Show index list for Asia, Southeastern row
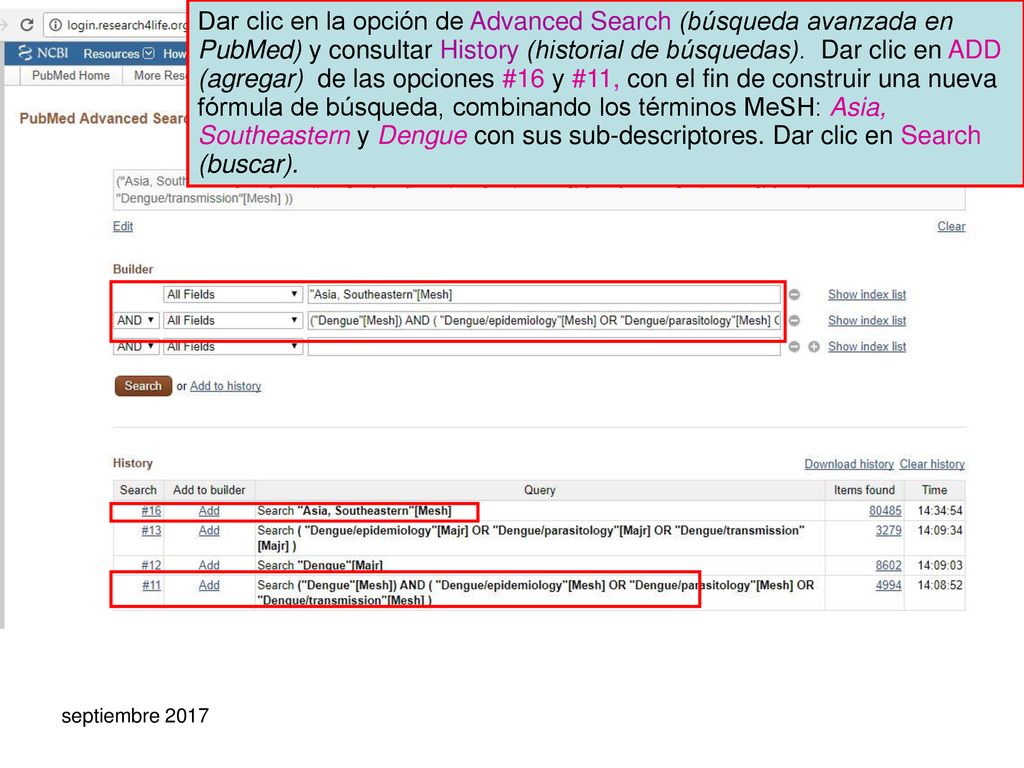The image size is (1024, 768). pos(867,295)
